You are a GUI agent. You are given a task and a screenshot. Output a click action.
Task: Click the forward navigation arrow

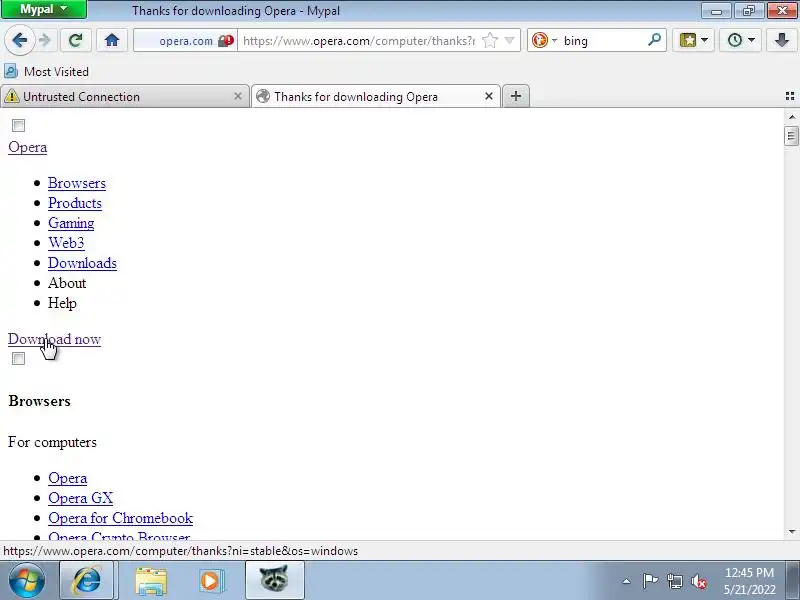45,40
